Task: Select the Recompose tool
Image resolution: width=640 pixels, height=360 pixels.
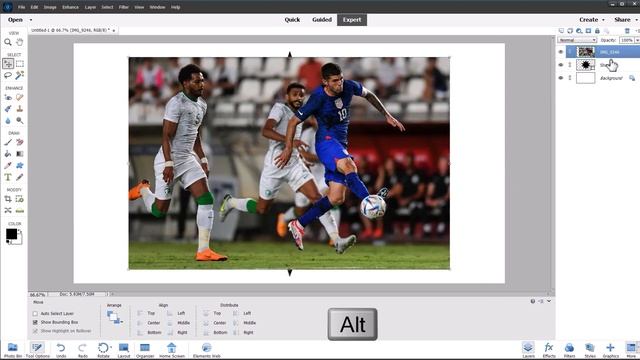Action: (x=20, y=199)
